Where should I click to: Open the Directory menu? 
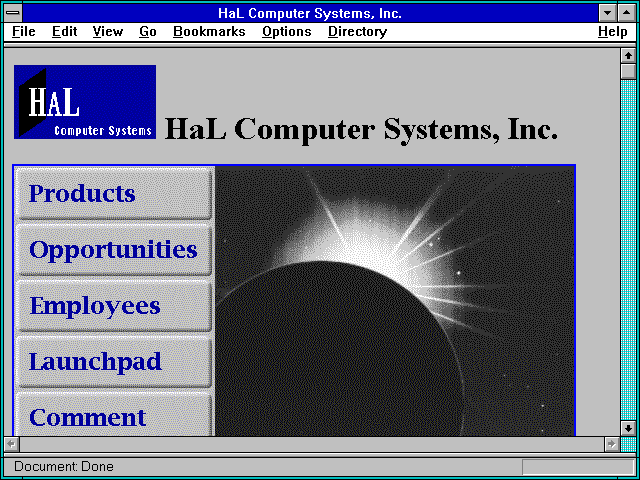click(x=358, y=32)
